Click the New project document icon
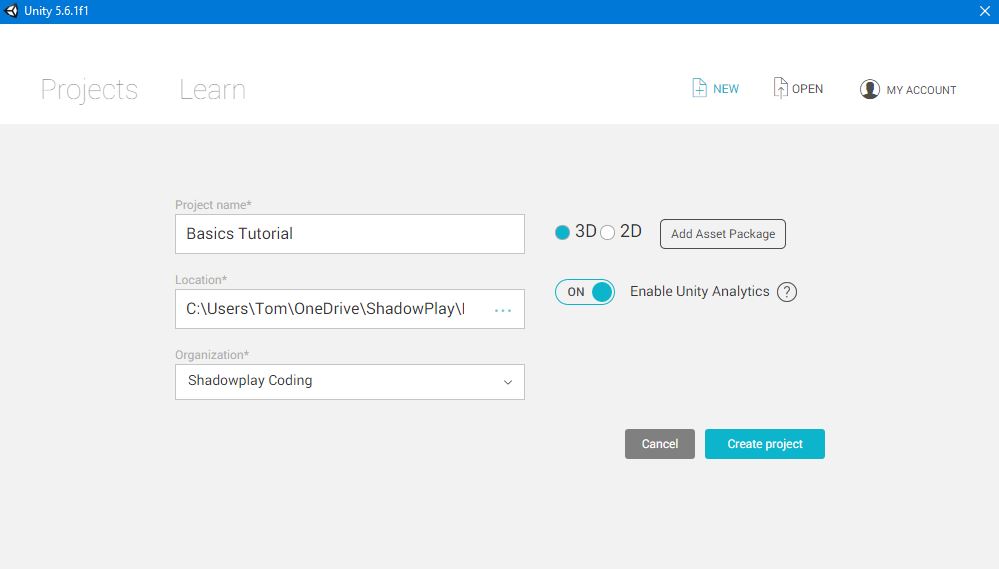The height and width of the screenshot is (569, 999). tap(699, 88)
